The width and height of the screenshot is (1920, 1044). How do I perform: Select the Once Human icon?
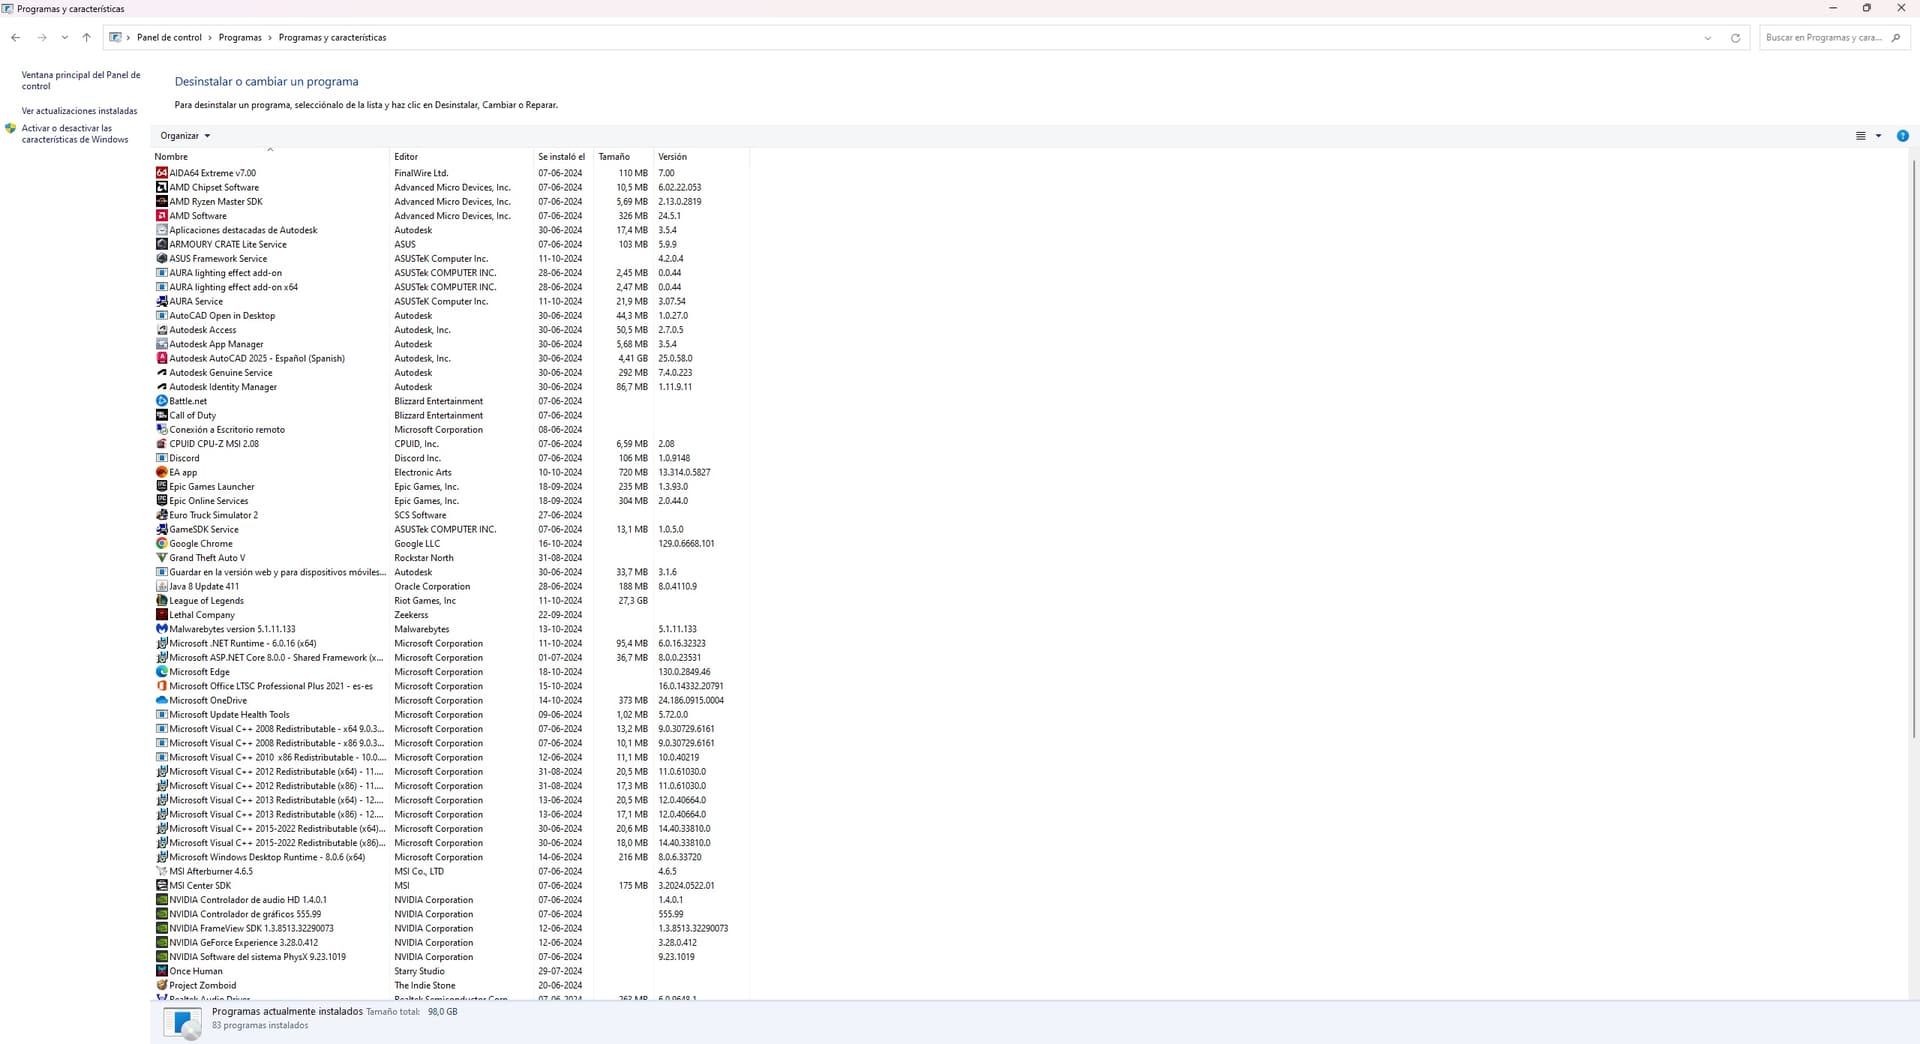[162, 971]
